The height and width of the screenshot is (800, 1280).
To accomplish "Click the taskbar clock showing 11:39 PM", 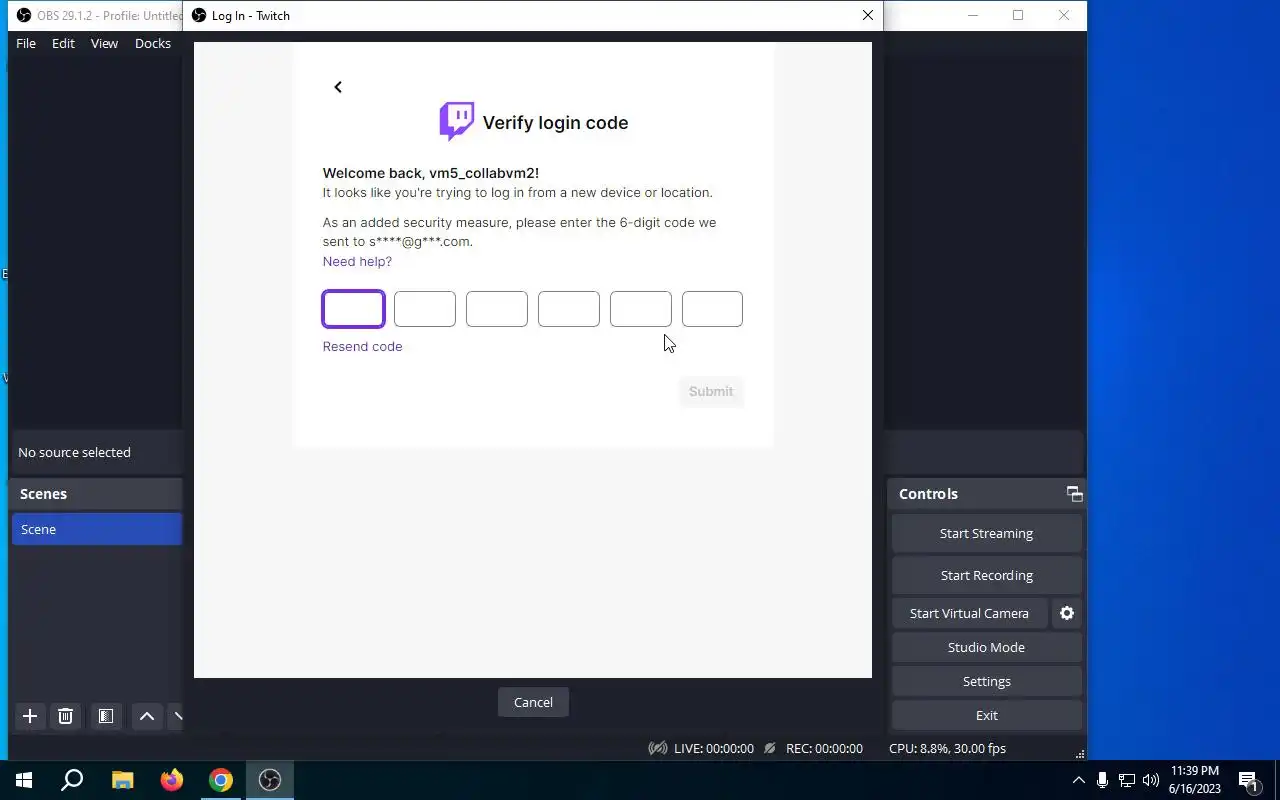I will [1194, 780].
